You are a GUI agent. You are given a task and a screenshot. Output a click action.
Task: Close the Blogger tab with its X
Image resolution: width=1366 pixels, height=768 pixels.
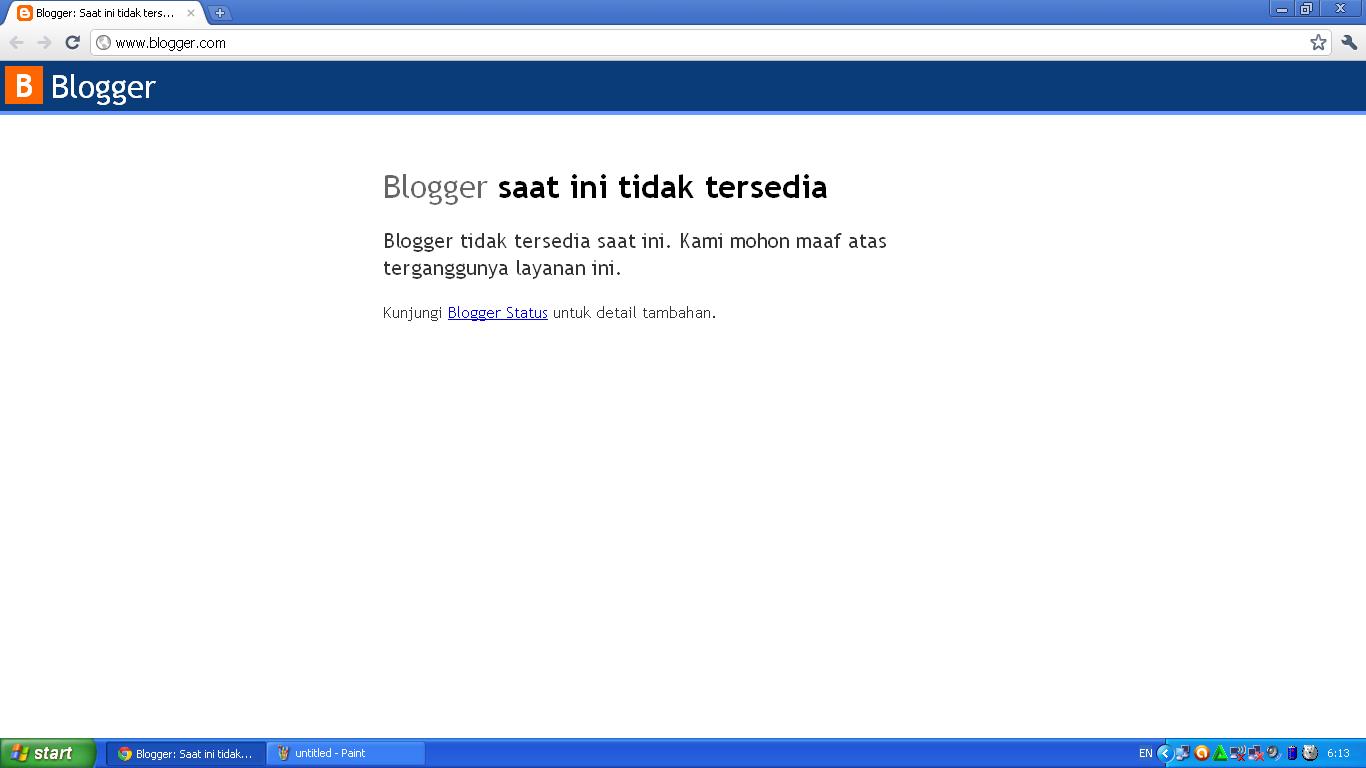tap(191, 13)
